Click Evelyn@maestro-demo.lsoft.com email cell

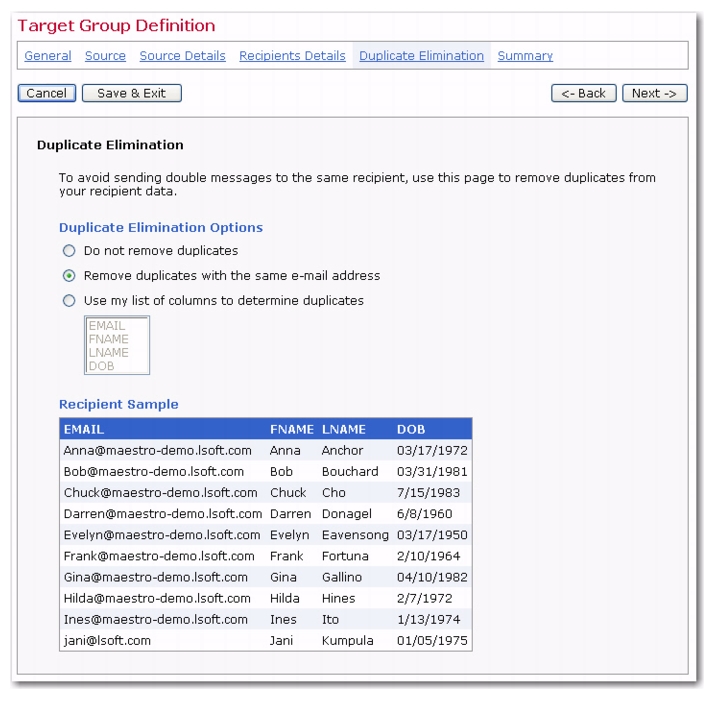(x=162, y=535)
